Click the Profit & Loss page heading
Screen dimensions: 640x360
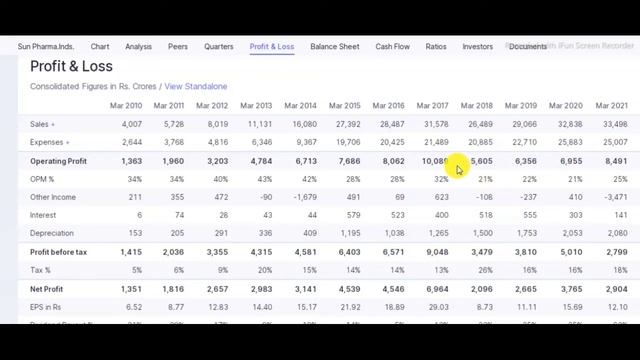pos(71,66)
